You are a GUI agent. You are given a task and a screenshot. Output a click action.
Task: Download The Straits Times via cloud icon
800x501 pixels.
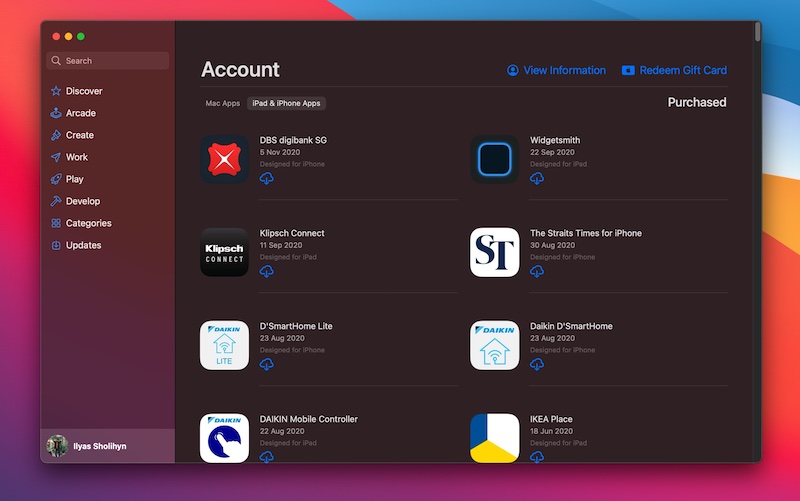[x=537, y=271]
